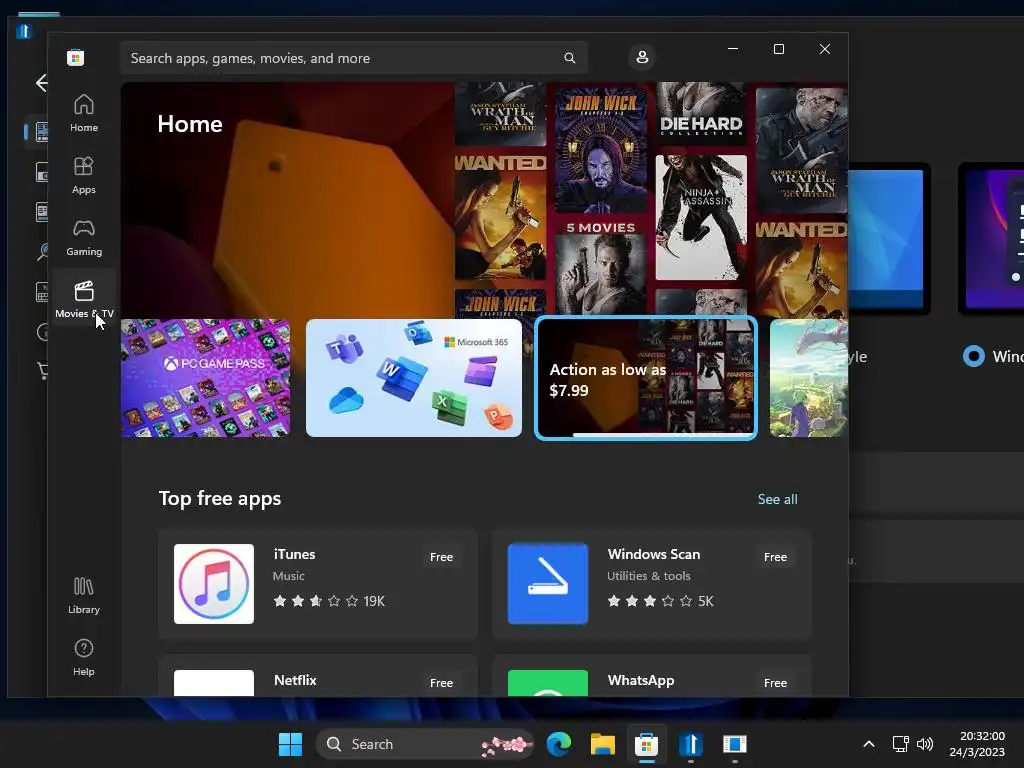Screen dimensions: 1024x768
Task: Click the taskbar Search box
Action: pos(424,744)
